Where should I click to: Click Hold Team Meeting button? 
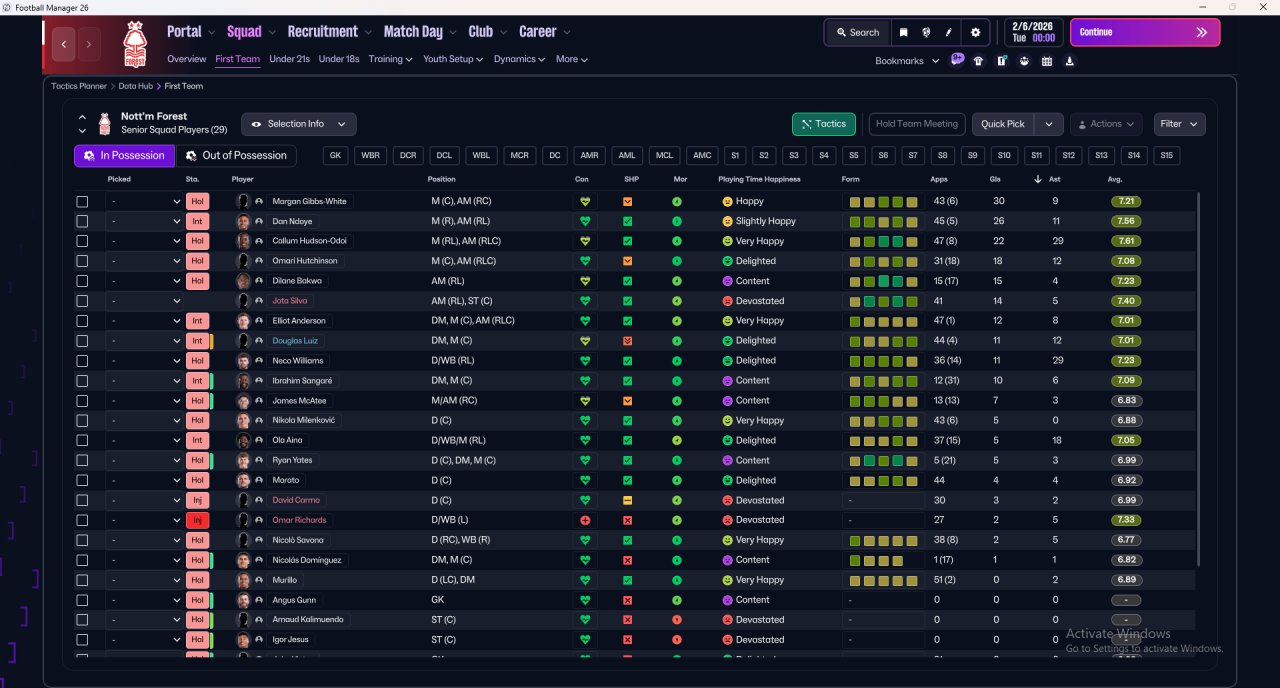point(917,124)
